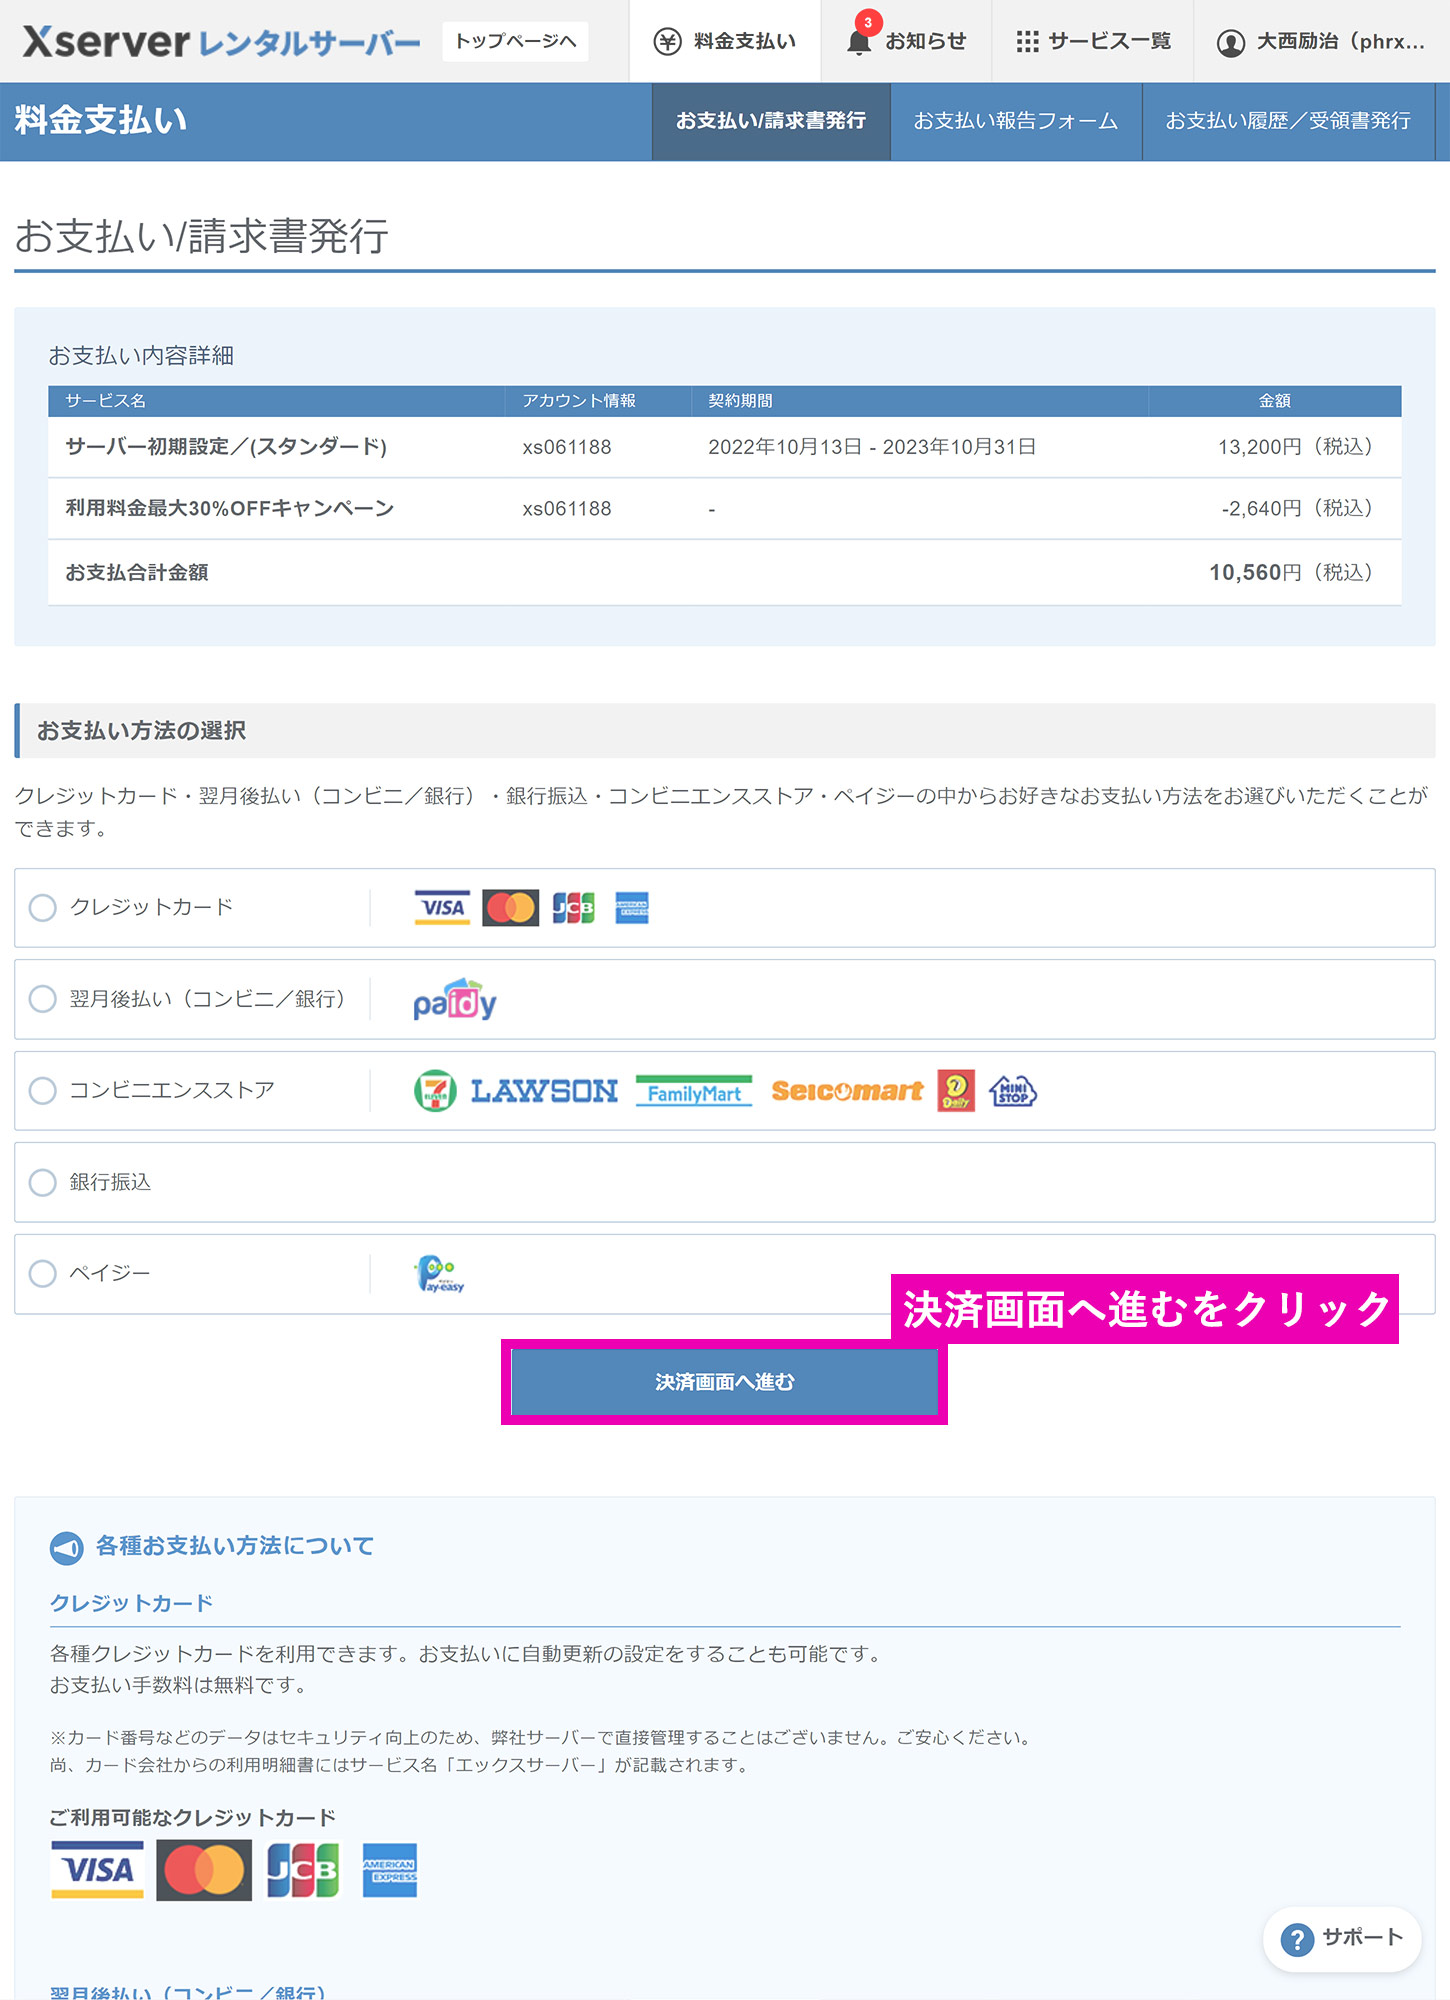The image size is (1450, 2000).
Task: Click the FamilyMart logo
Action: (x=694, y=1092)
